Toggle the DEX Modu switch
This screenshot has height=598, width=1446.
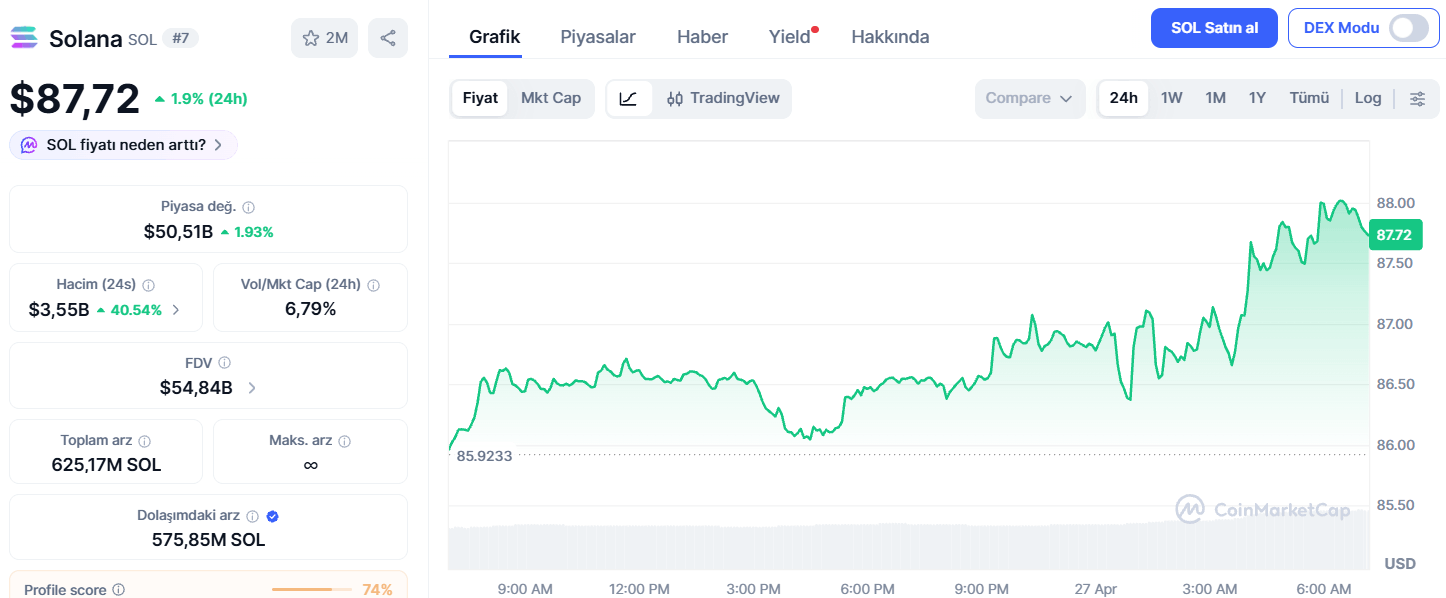click(1409, 28)
